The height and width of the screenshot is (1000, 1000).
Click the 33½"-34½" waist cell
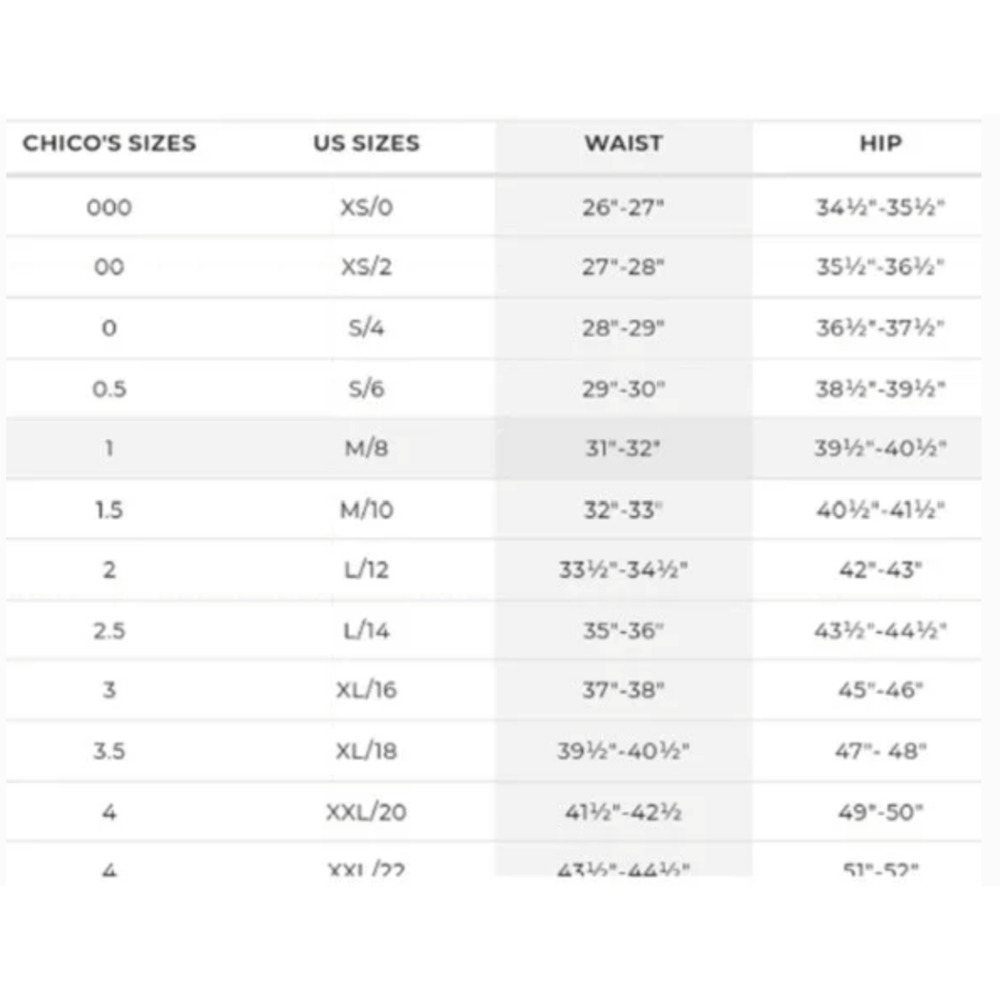click(623, 569)
